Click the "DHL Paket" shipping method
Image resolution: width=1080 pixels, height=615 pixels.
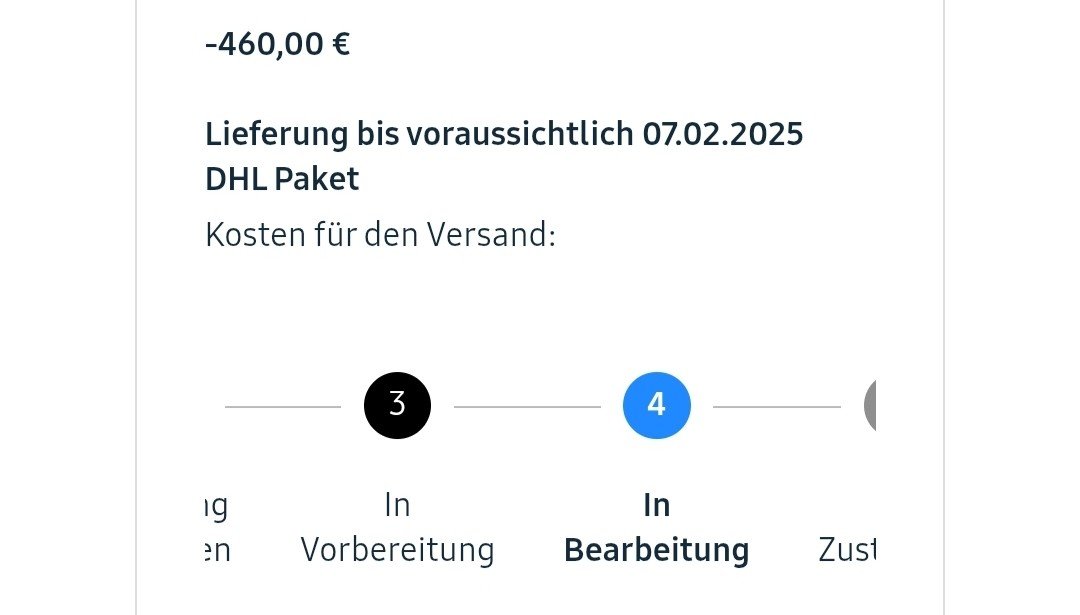pos(282,179)
